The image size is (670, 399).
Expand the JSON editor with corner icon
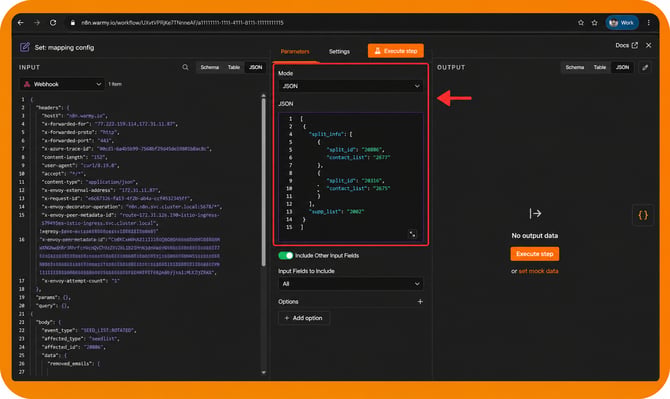click(412, 234)
